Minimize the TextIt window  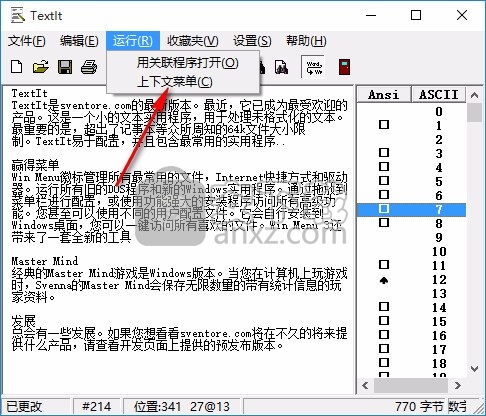tap(371, 15)
